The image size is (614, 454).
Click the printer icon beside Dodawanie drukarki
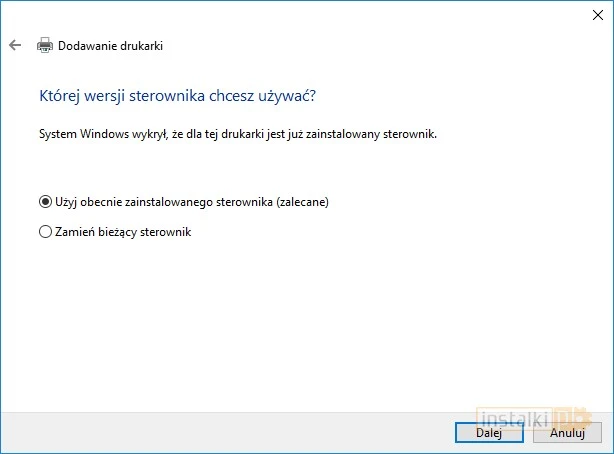click(45, 45)
